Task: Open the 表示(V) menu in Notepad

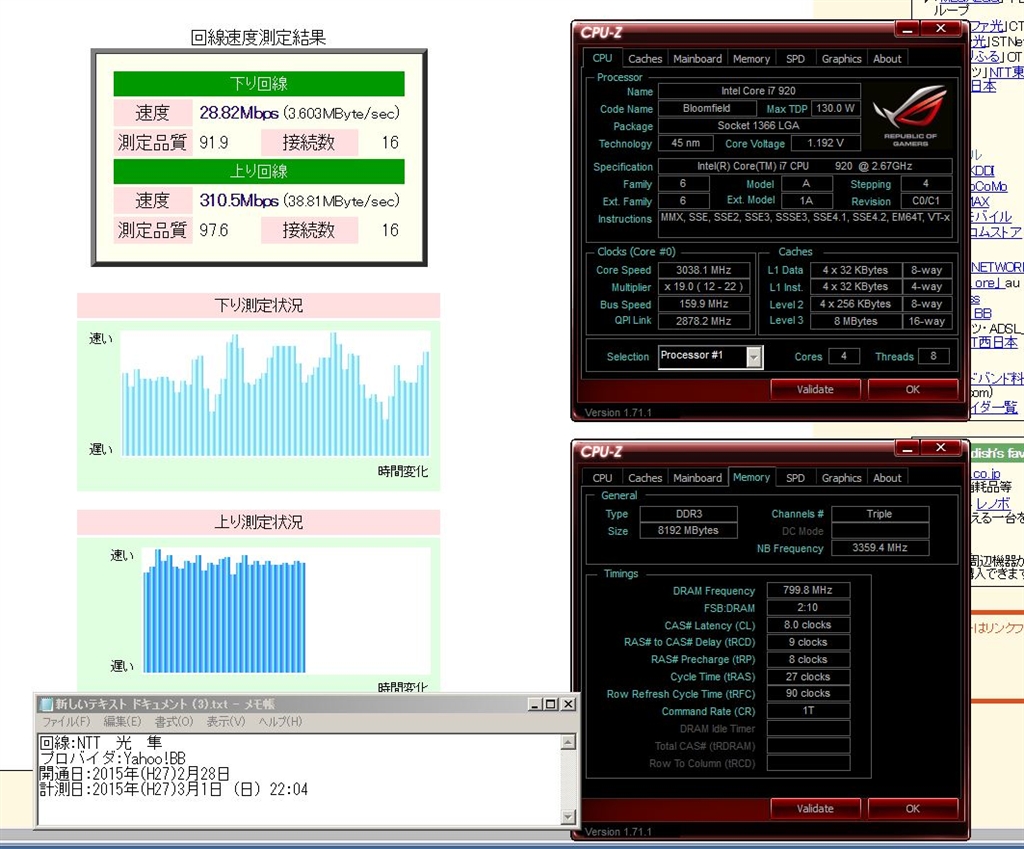Action: point(225,721)
